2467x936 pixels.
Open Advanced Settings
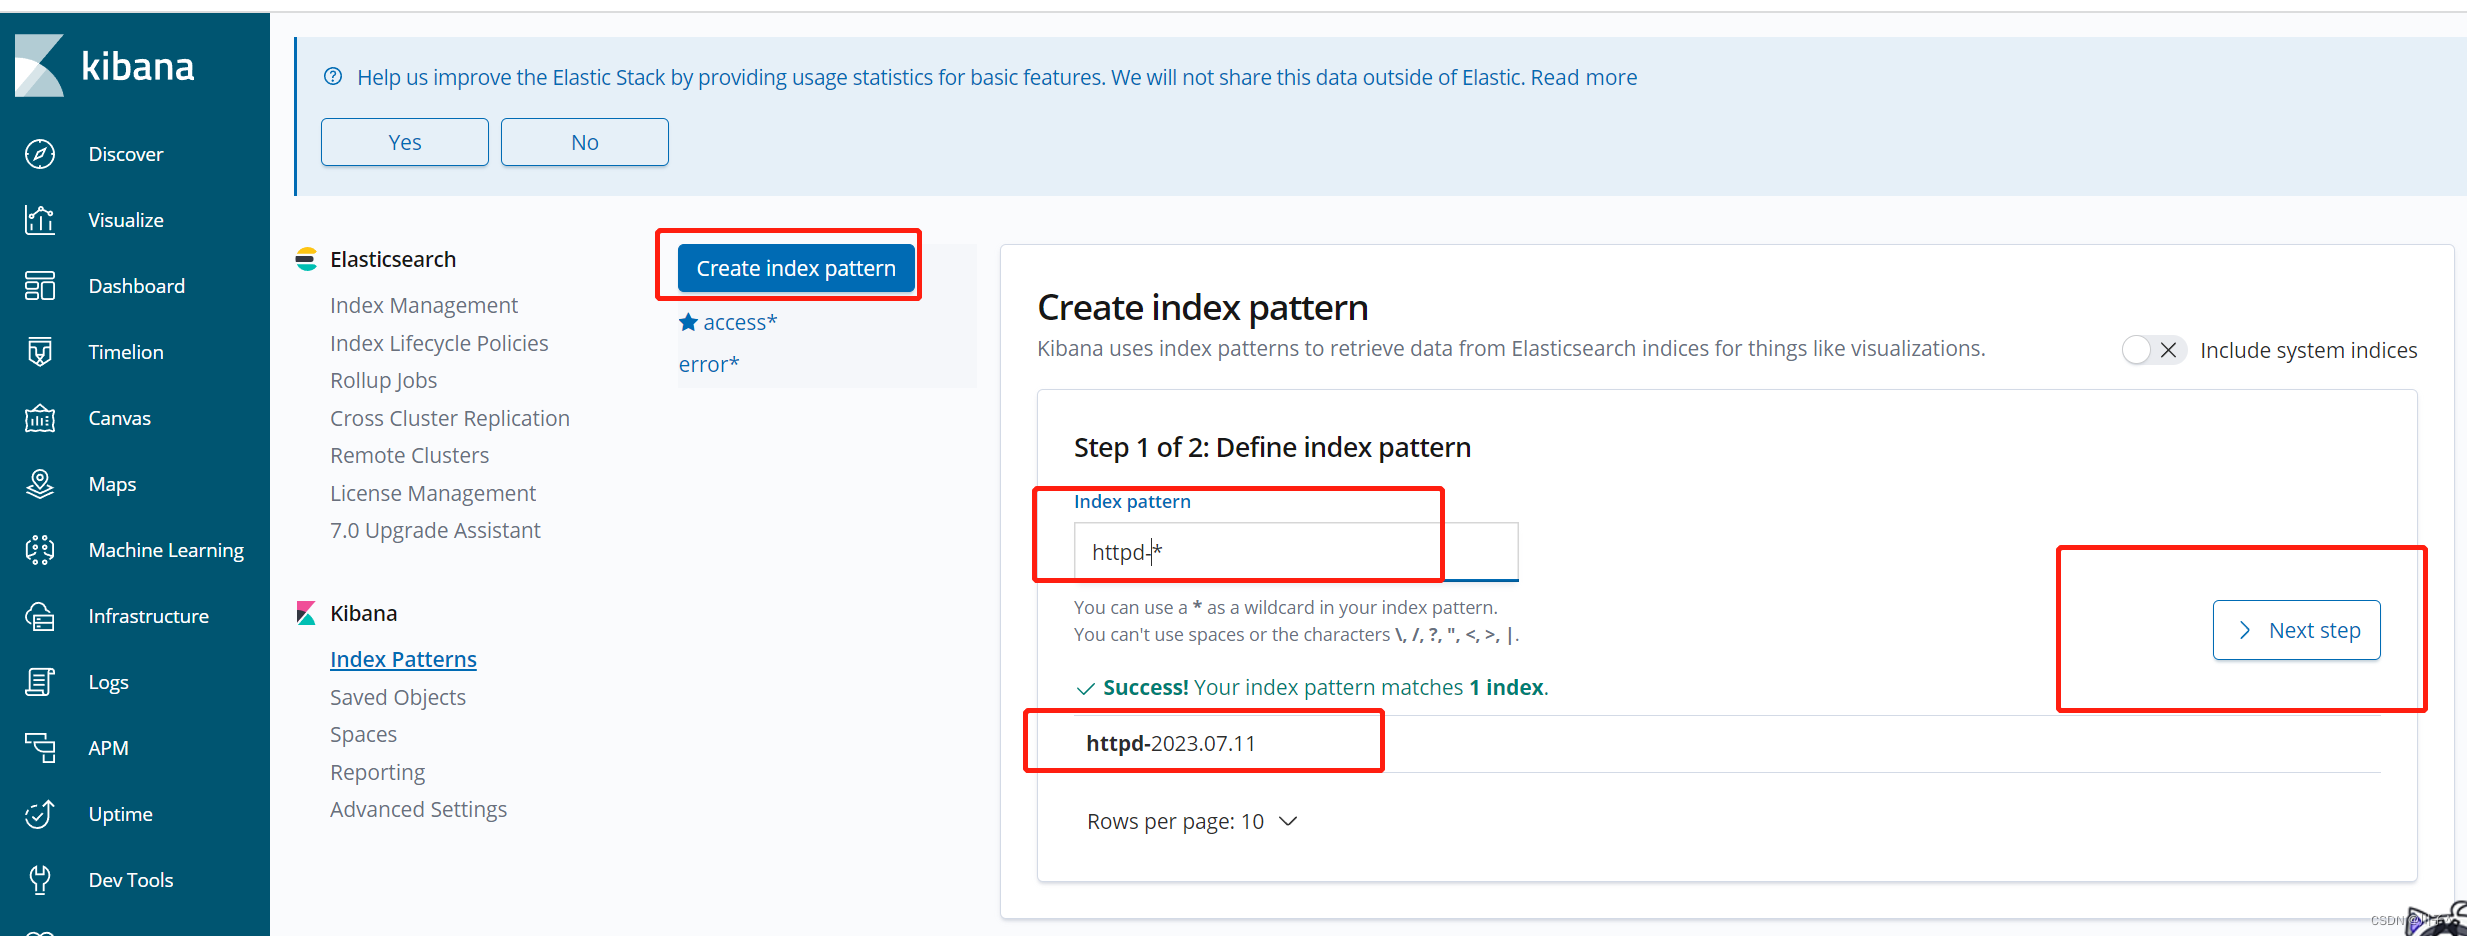point(419,809)
